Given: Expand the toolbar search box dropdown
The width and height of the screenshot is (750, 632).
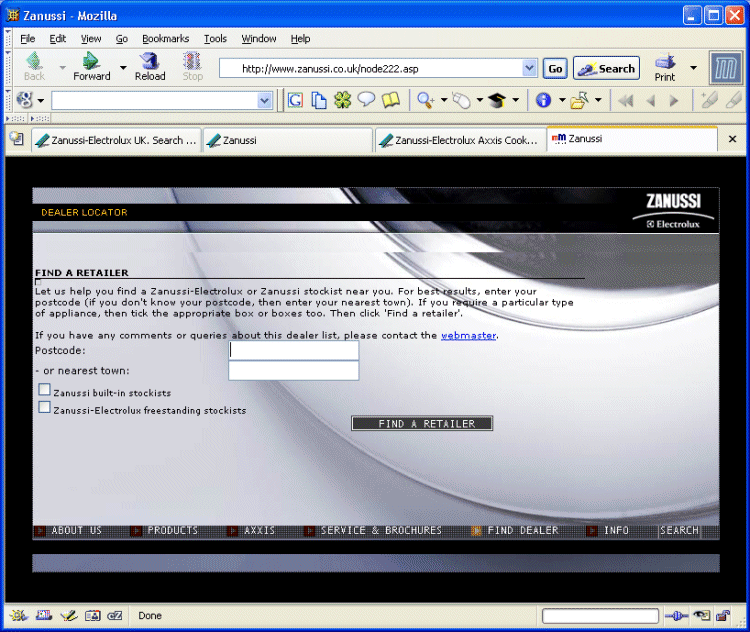Looking at the screenshot, I should click(265, 100).
